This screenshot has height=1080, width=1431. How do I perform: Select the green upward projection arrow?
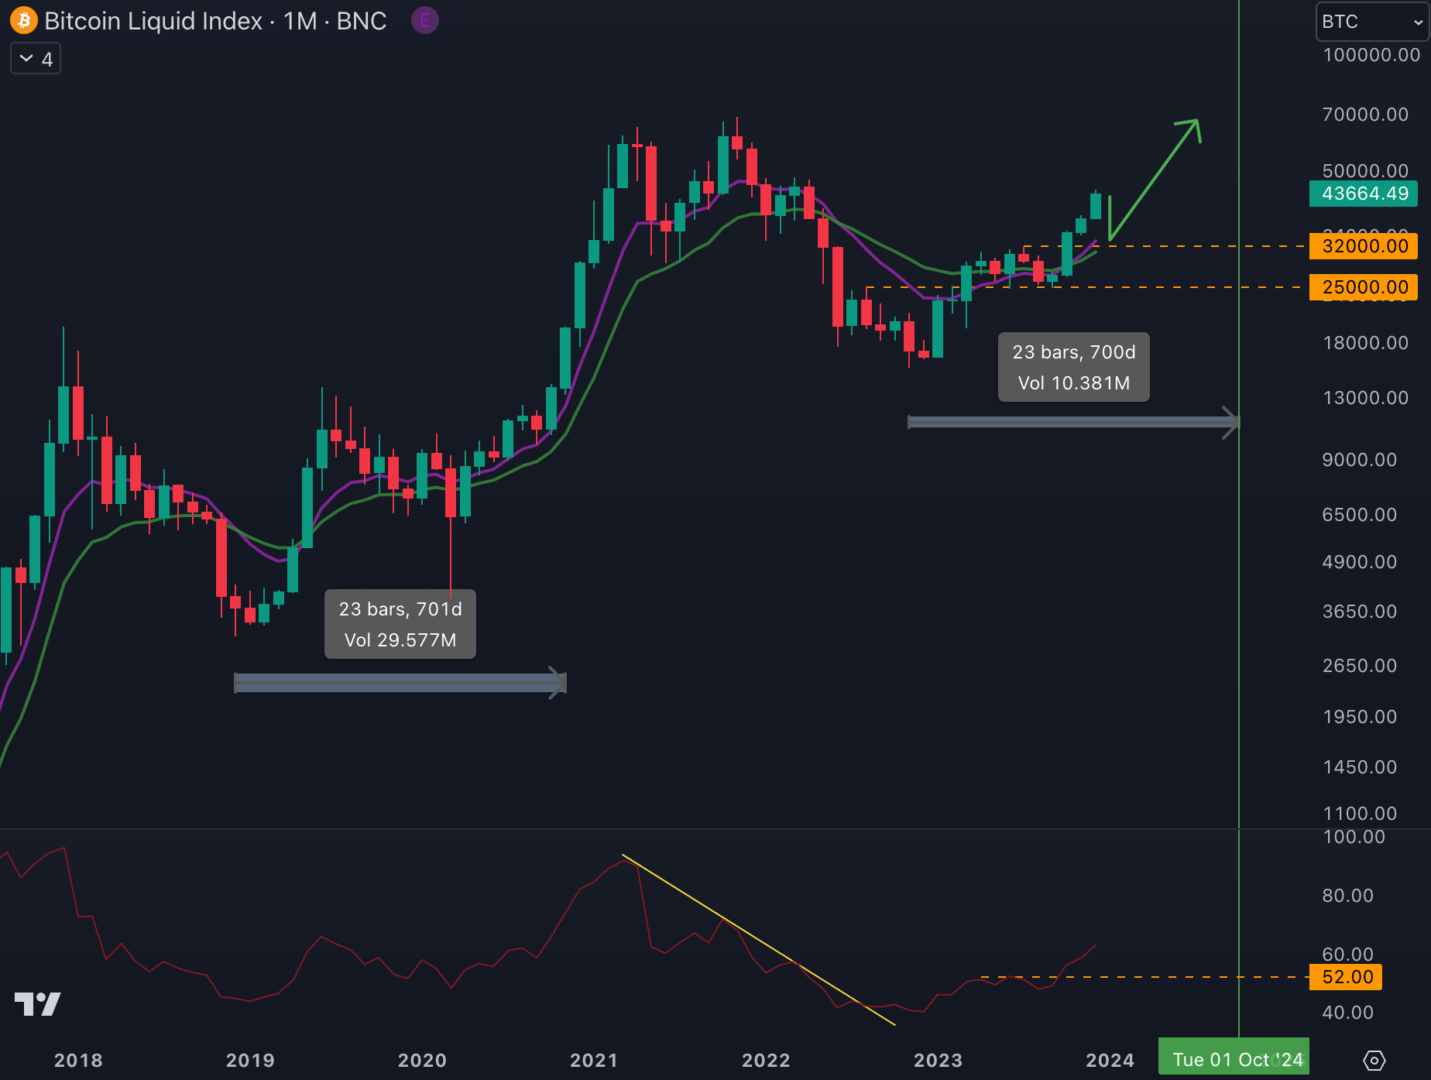pos(1155,178)
